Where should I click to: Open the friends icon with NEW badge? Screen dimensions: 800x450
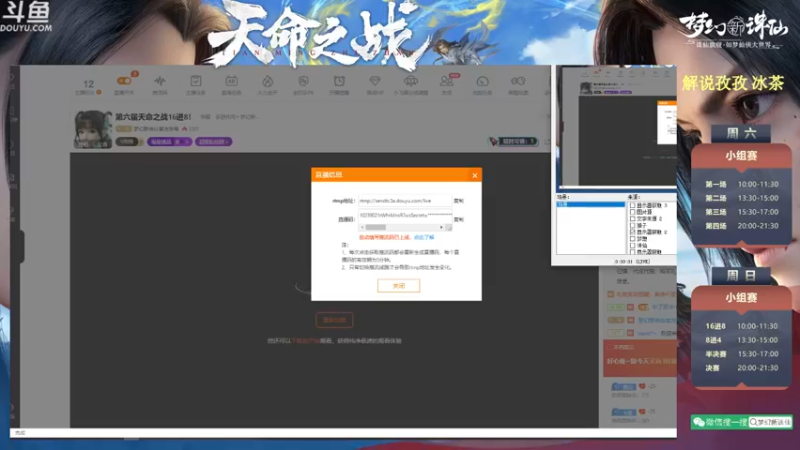(446, 81)
